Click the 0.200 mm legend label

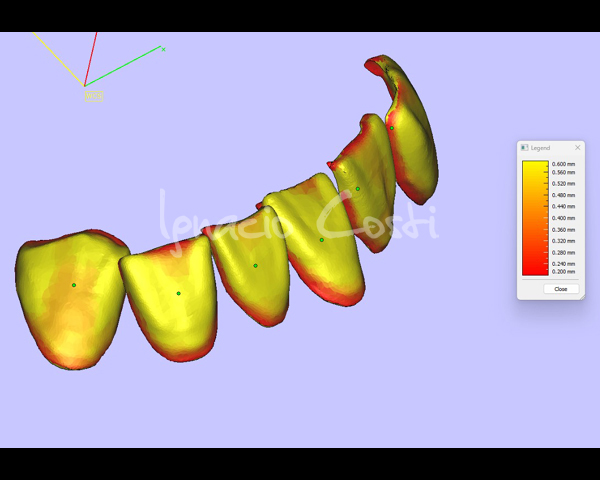(x=563, y=271)
